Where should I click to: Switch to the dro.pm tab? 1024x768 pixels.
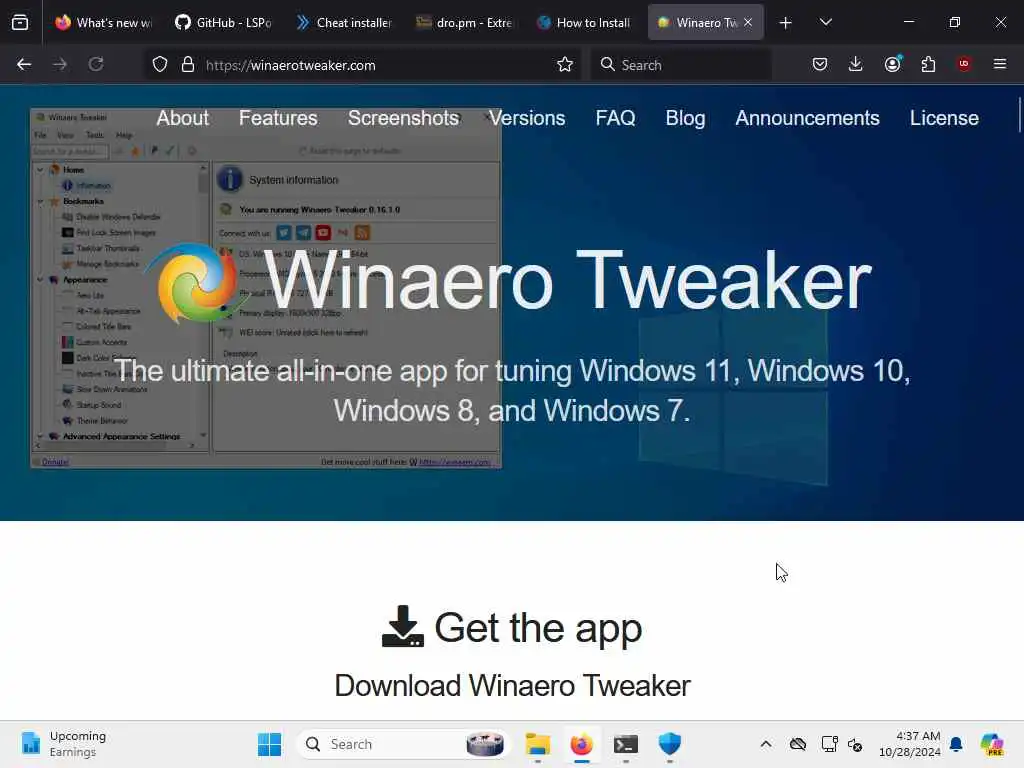(x=464, y=22)
